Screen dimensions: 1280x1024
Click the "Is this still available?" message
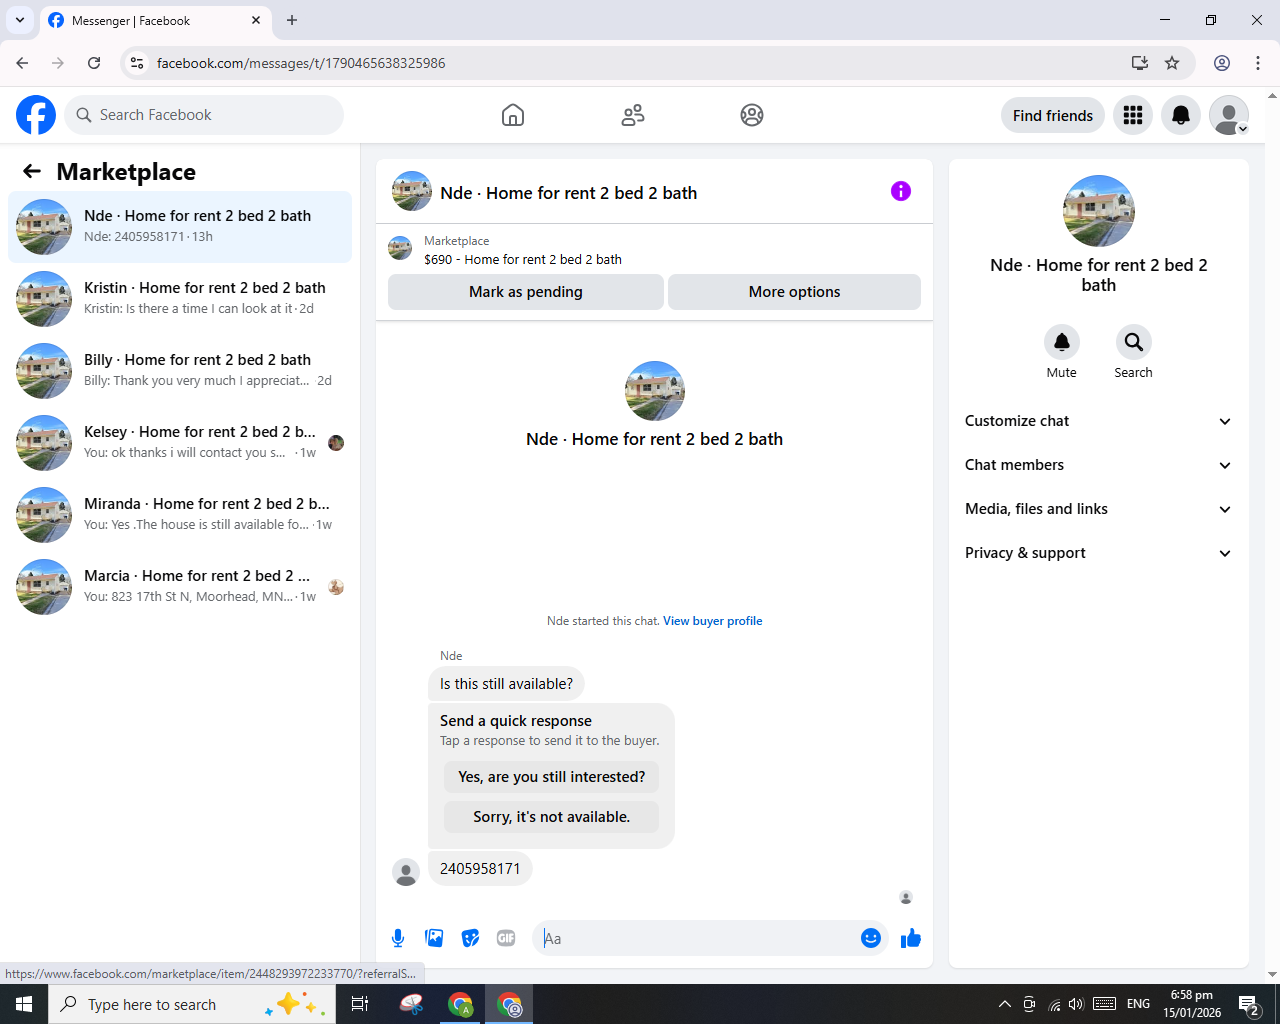[506, 684]
